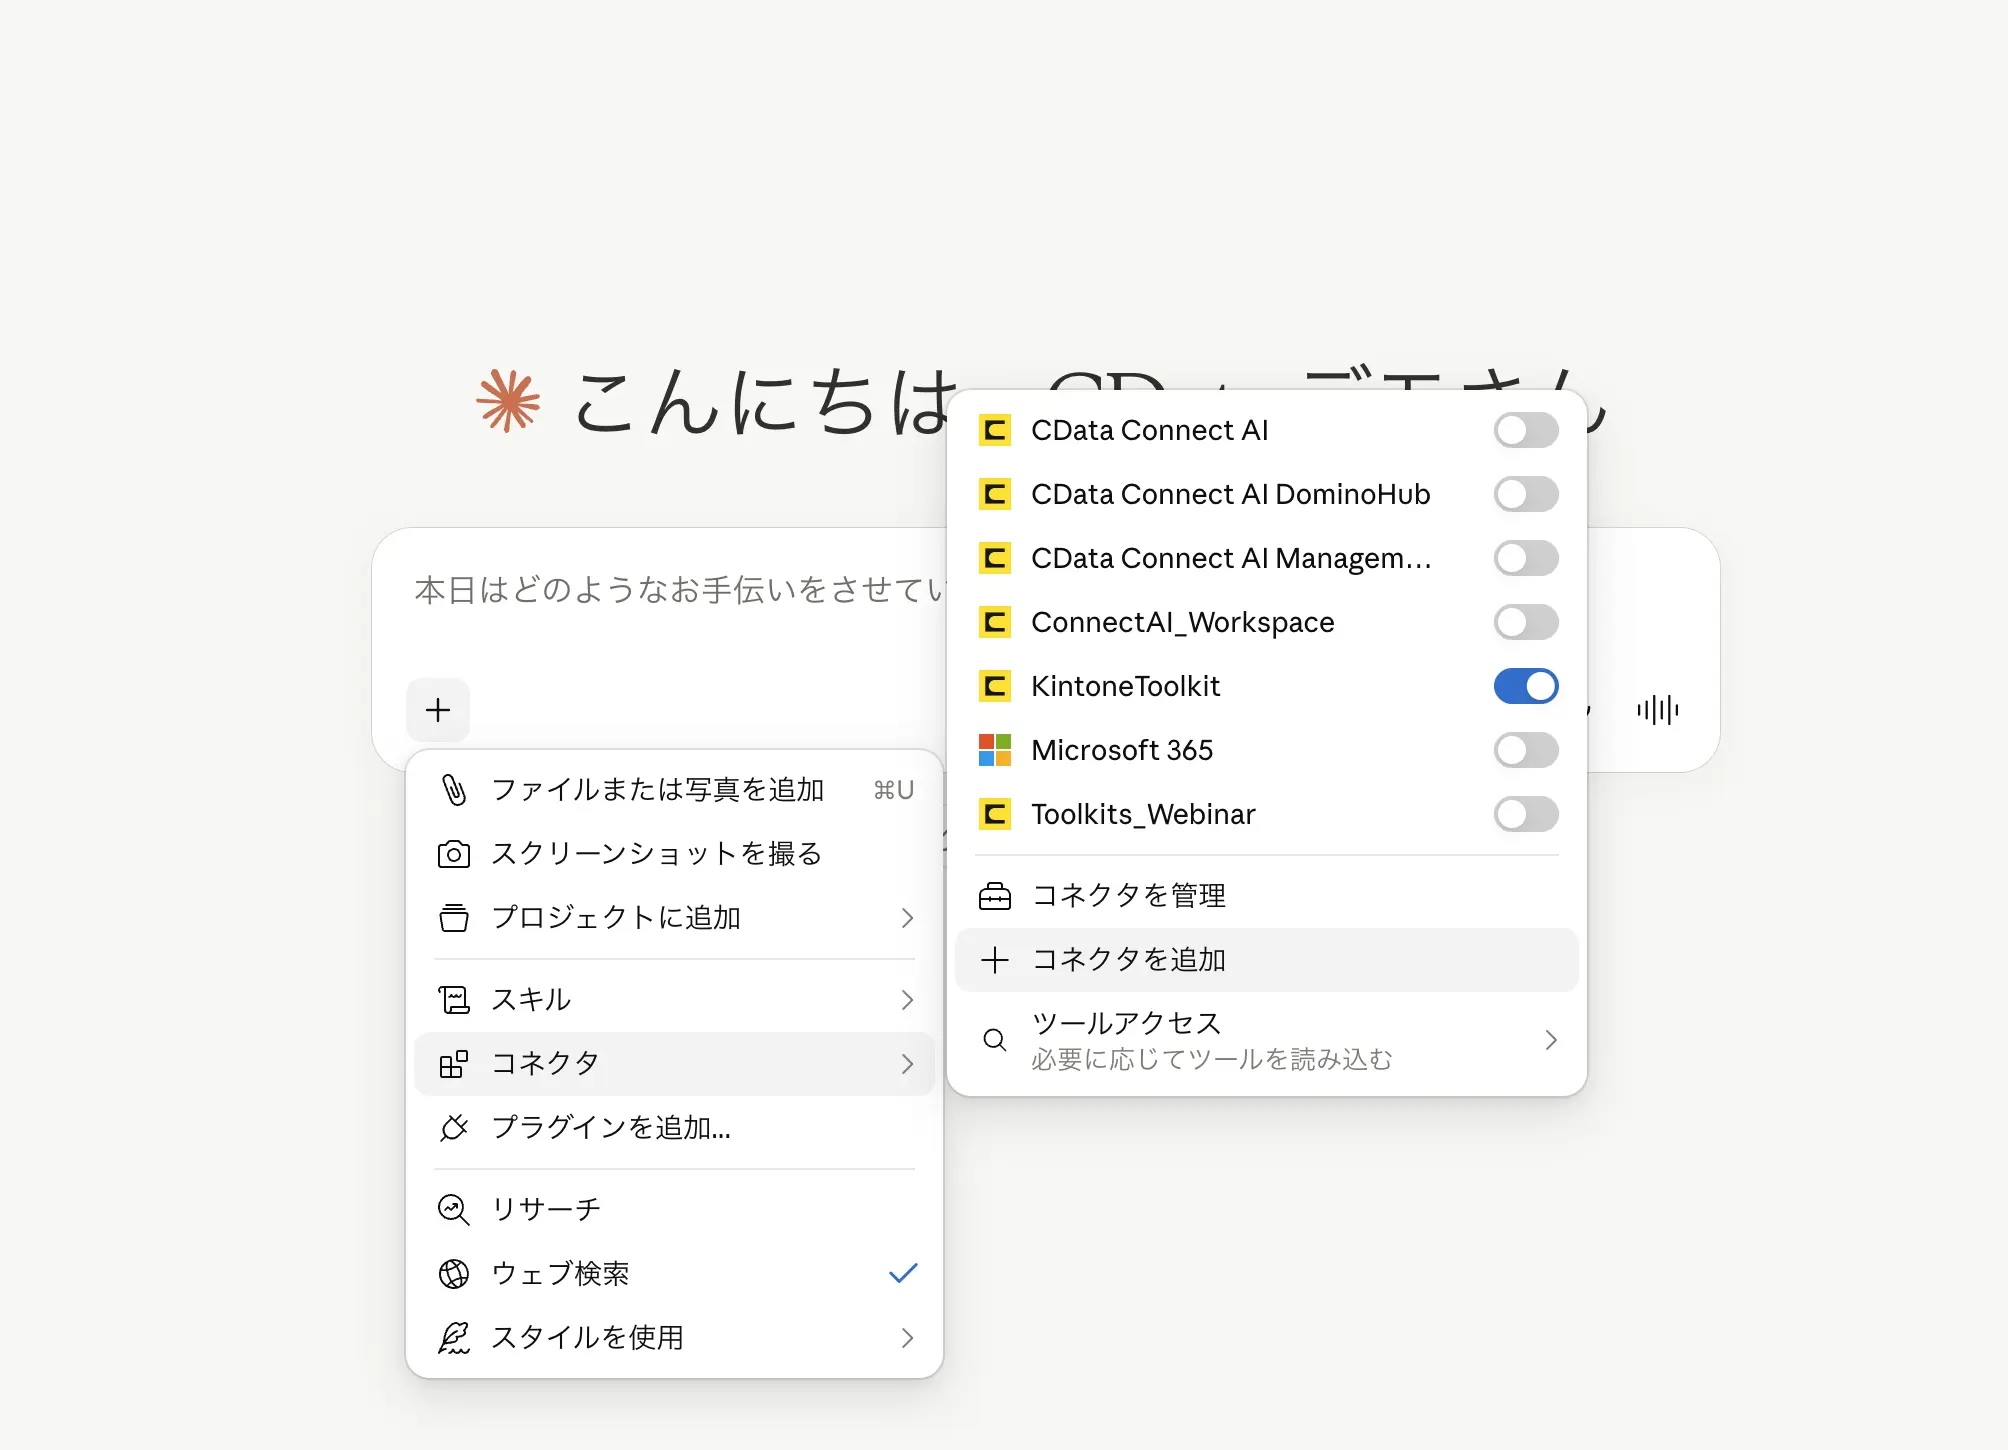This screenshot has height=1450, width=2008.
Task: Click the スタイル feather pen icon
Action: [x=454, y=1337]
